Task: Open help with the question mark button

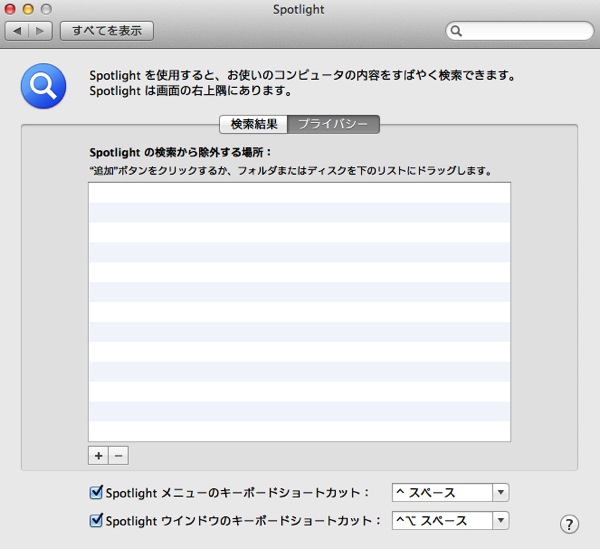Action: (x=569, y=524)
